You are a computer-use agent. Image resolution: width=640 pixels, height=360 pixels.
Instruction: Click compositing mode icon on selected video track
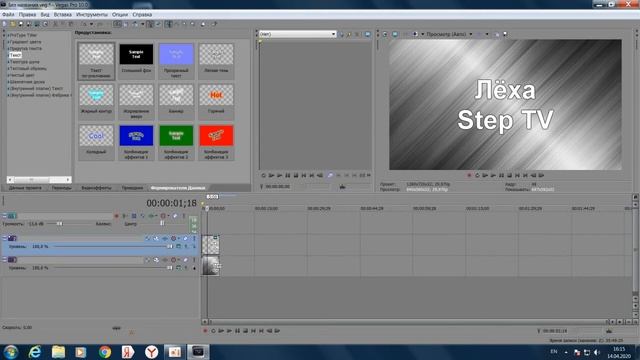coord(178,247)
